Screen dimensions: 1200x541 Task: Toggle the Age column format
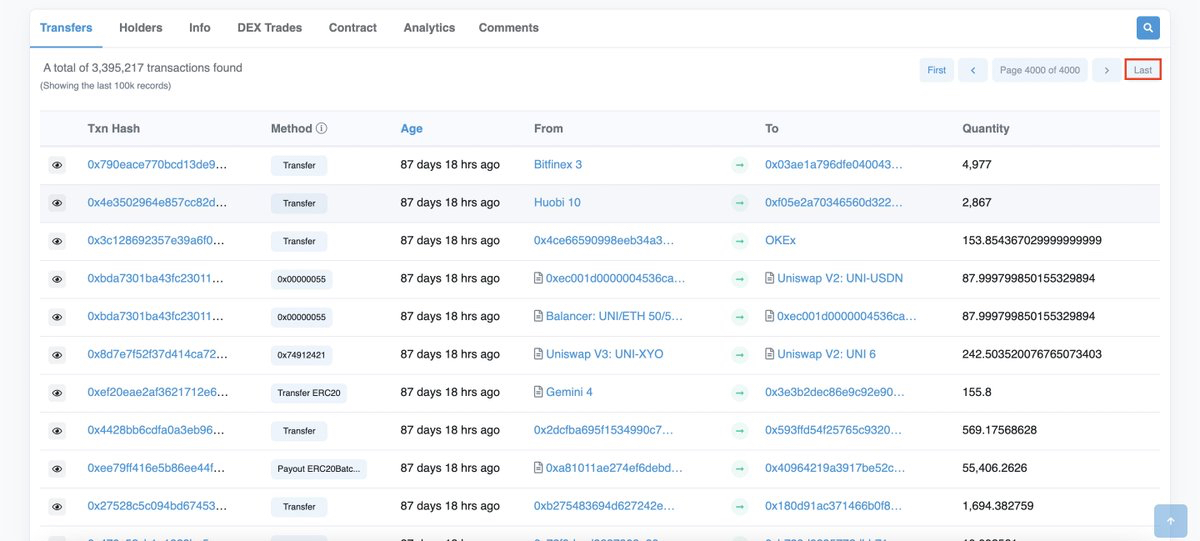pos(412,129)
